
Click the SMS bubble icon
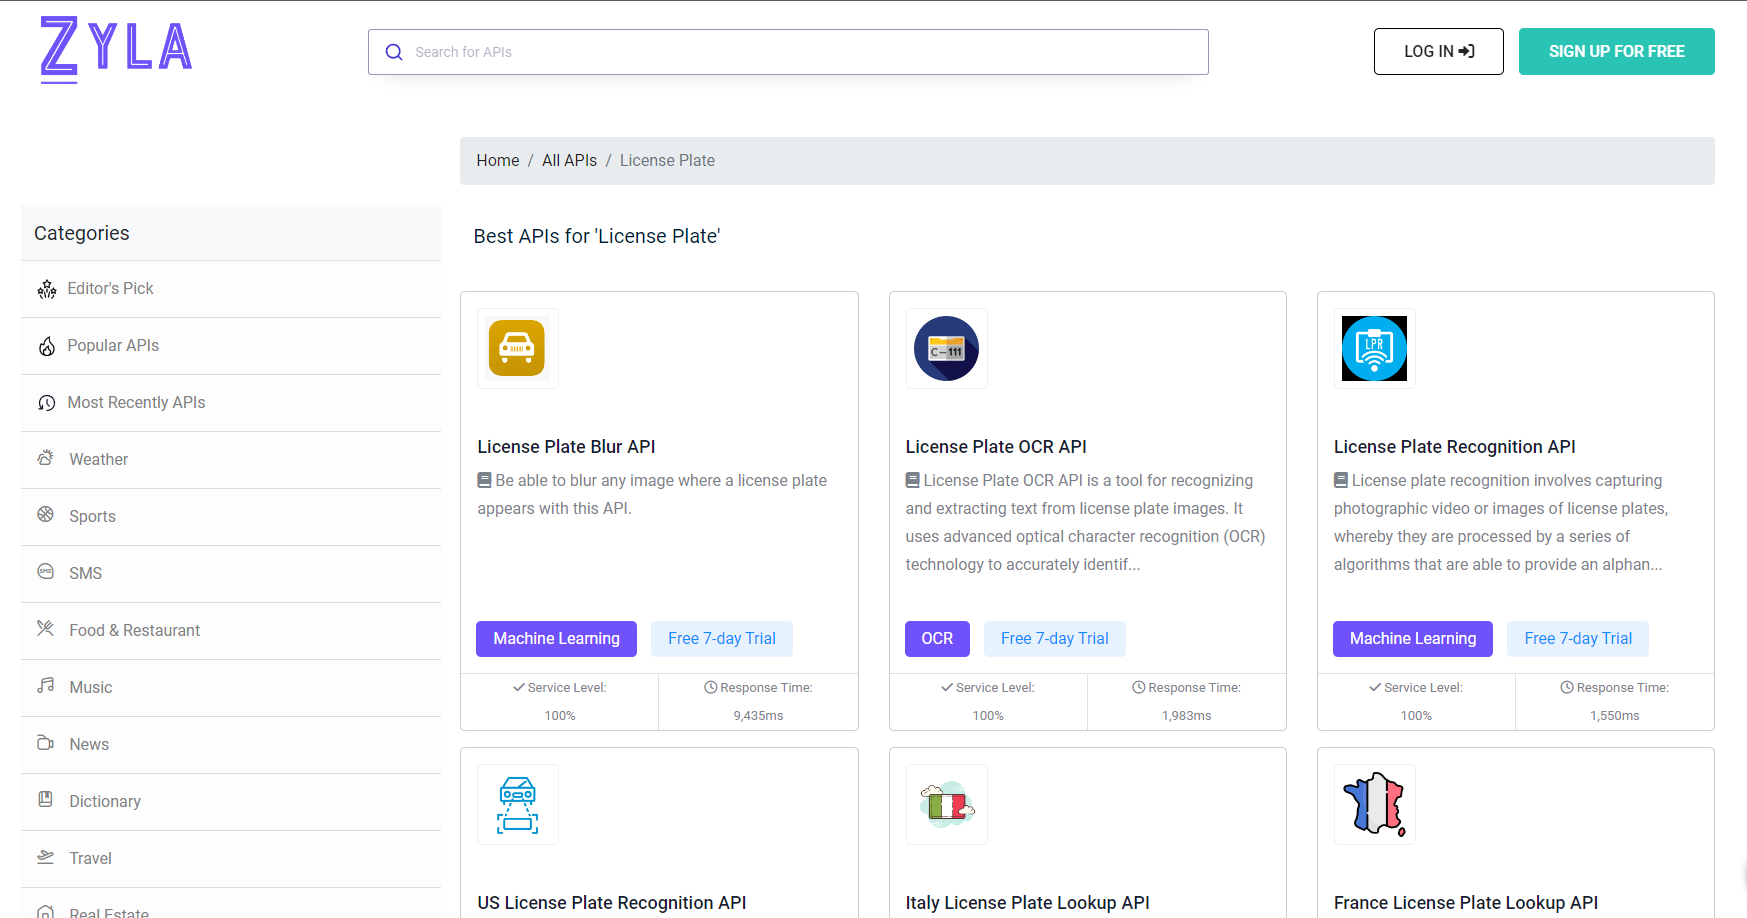coord(46,571)
